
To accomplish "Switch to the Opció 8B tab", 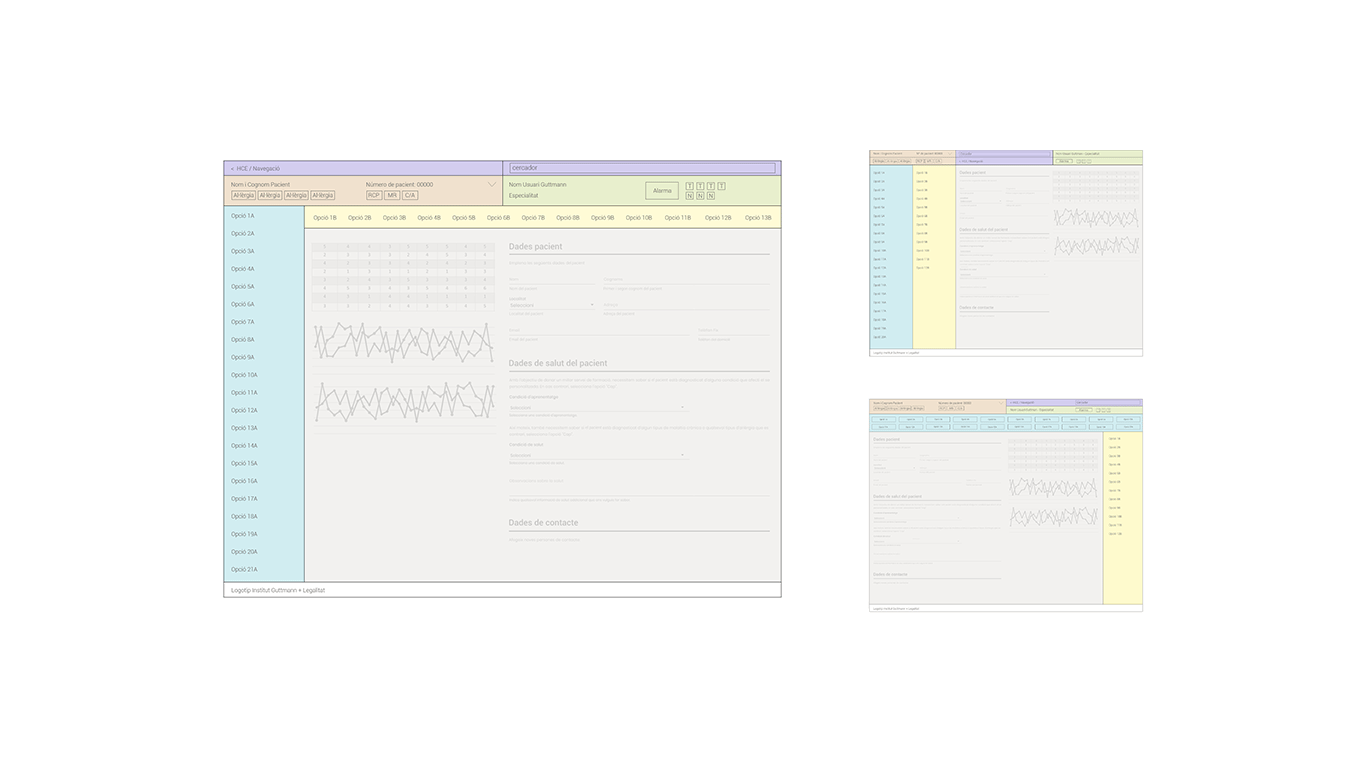I will (x=568, y=218).
